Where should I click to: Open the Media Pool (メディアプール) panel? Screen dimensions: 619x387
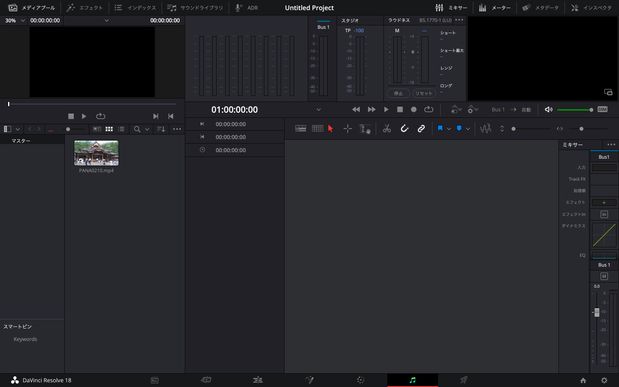tap(31, 8)
